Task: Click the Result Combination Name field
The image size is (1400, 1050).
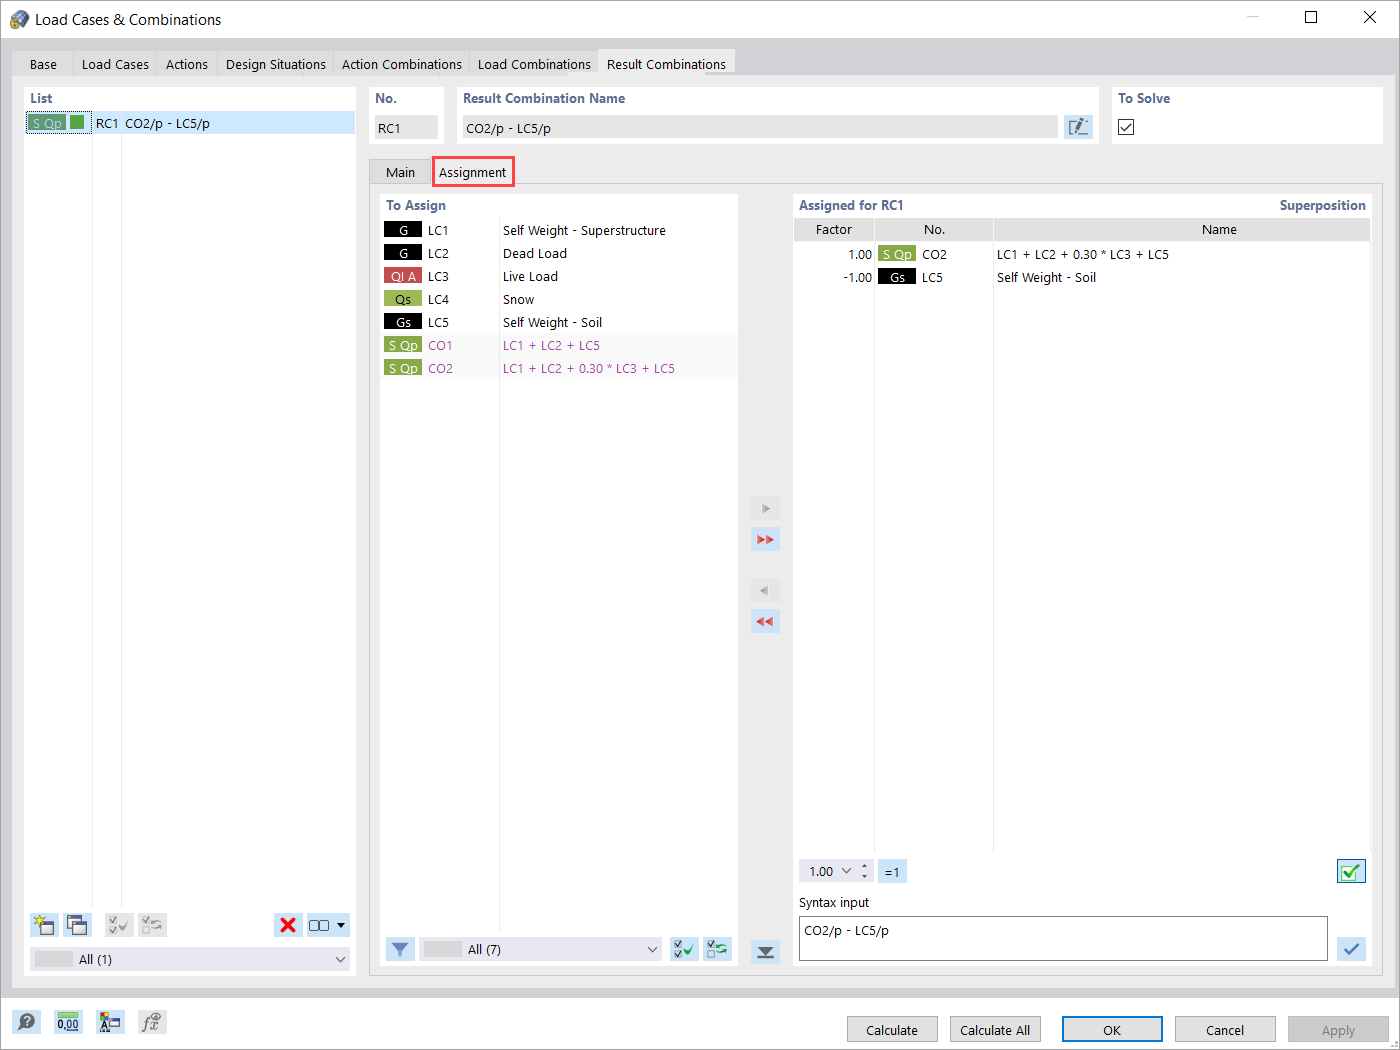Action: (x=760, y=127)
